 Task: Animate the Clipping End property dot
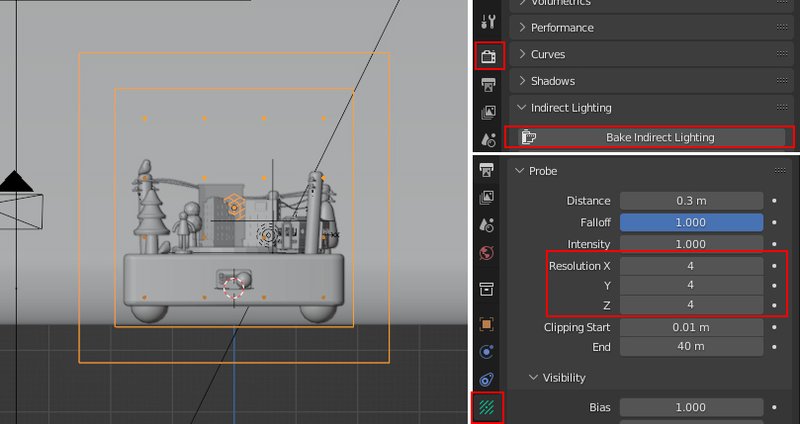774,347
